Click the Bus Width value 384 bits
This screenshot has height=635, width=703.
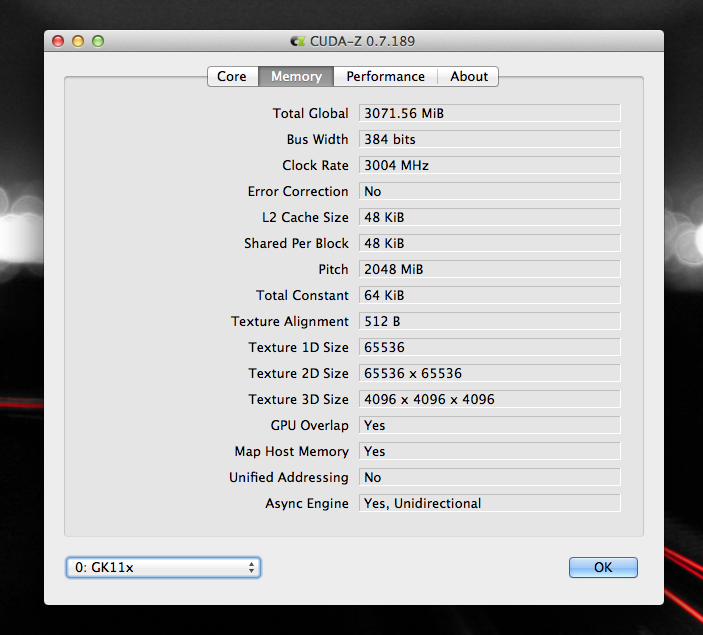490,139
